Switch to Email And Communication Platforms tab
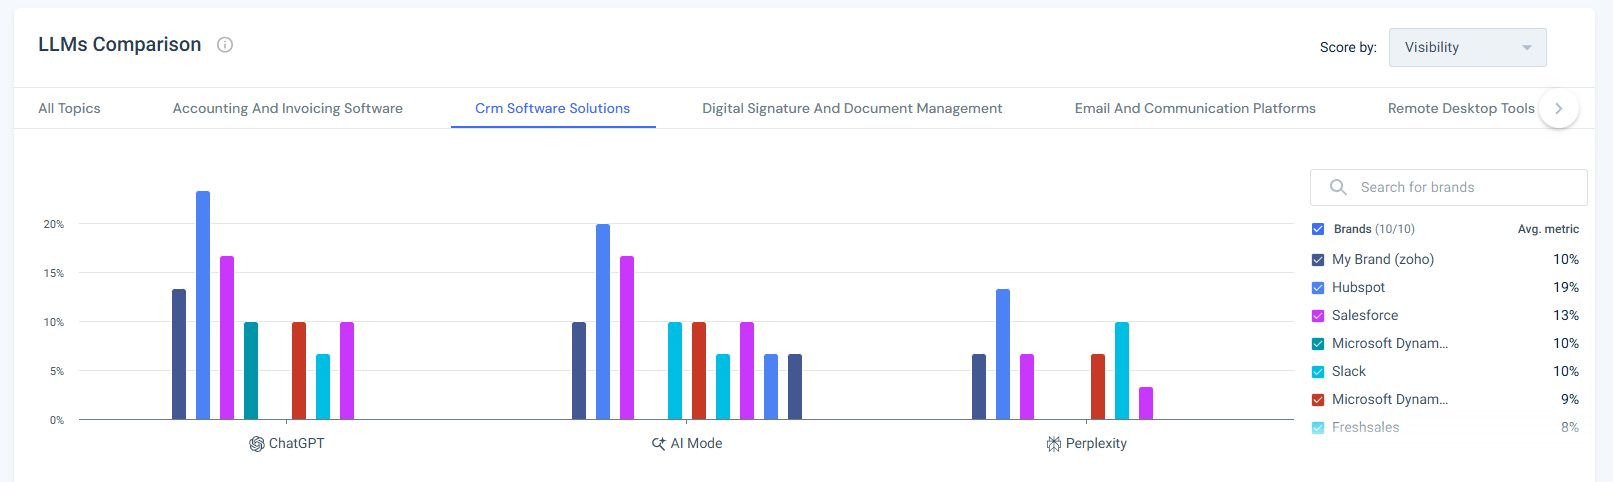 tap(1195, 108)
